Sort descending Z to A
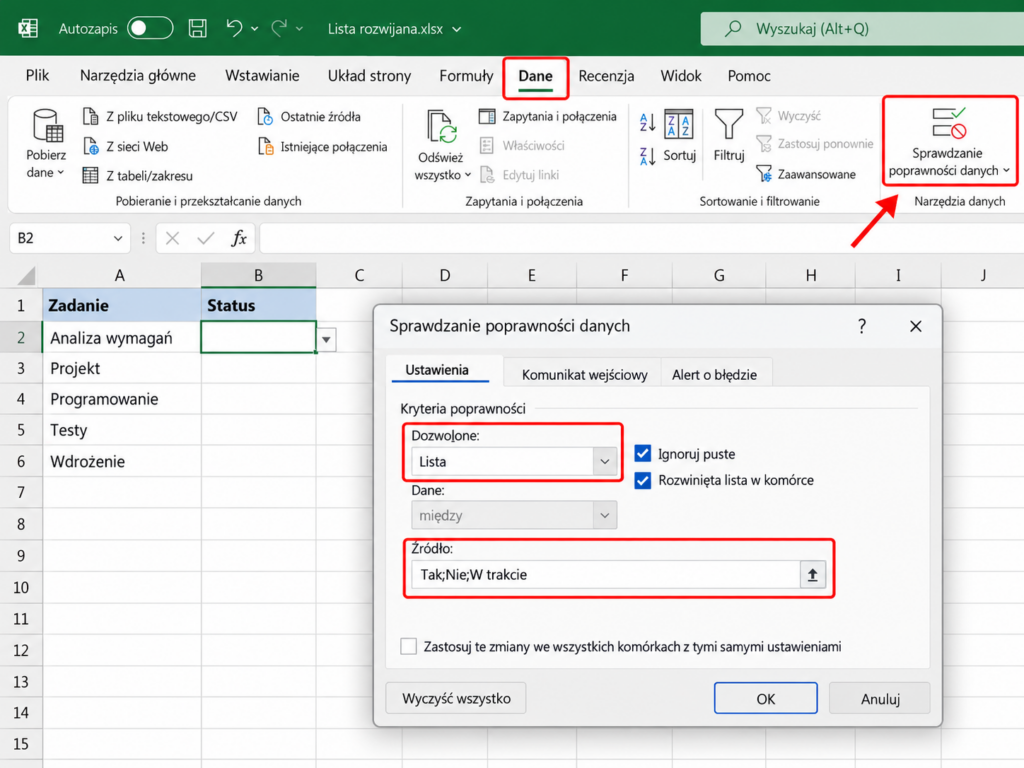Viewport: 1024px width, 768px height. [647, 156]
